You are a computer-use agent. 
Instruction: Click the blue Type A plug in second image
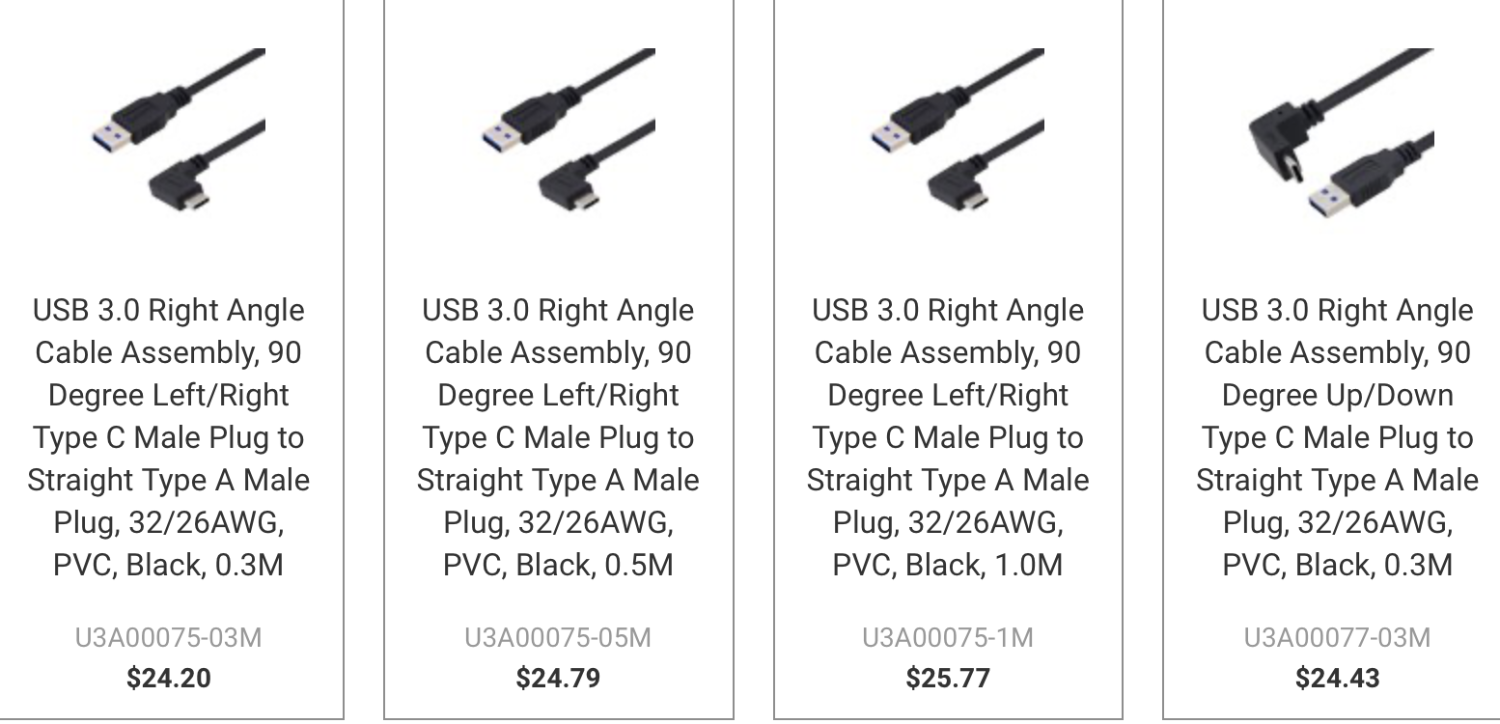(x=505, y=125)
